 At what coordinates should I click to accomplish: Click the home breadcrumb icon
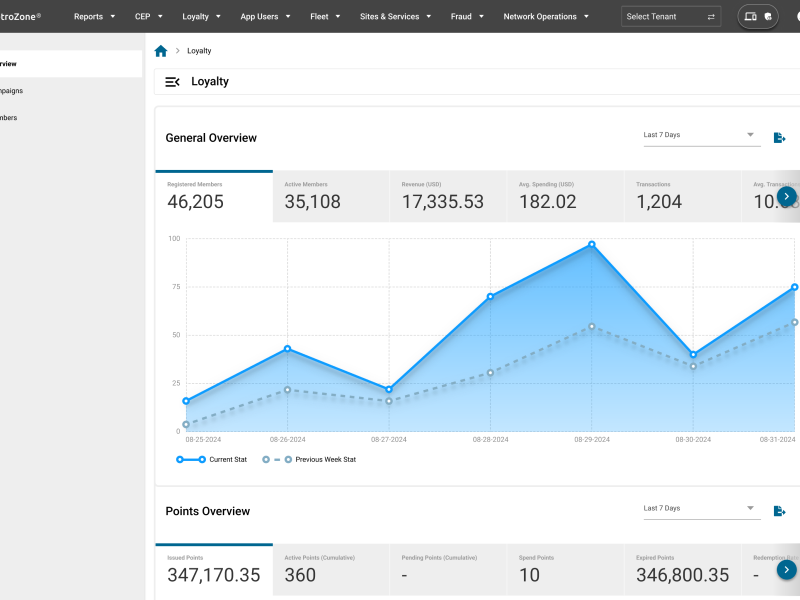click(x=160, y=50)
